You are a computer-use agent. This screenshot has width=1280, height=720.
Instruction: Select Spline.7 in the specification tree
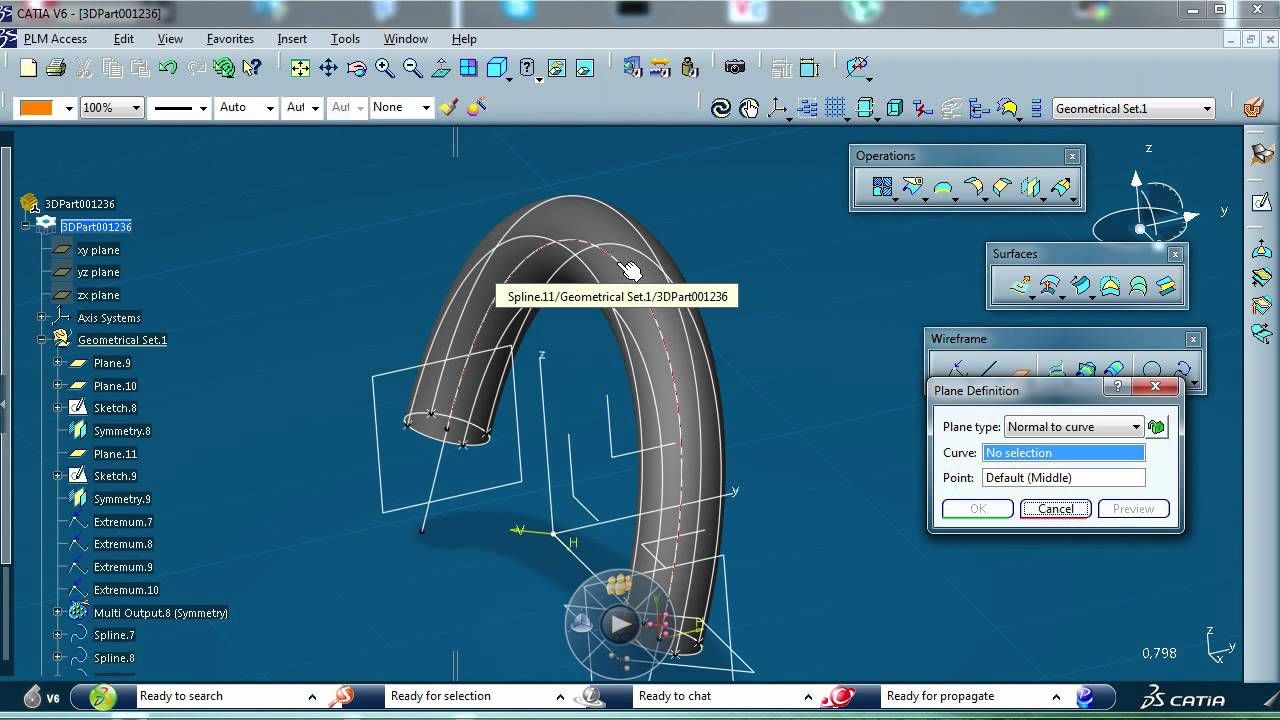pyautogui.click(x=114, y=635)
